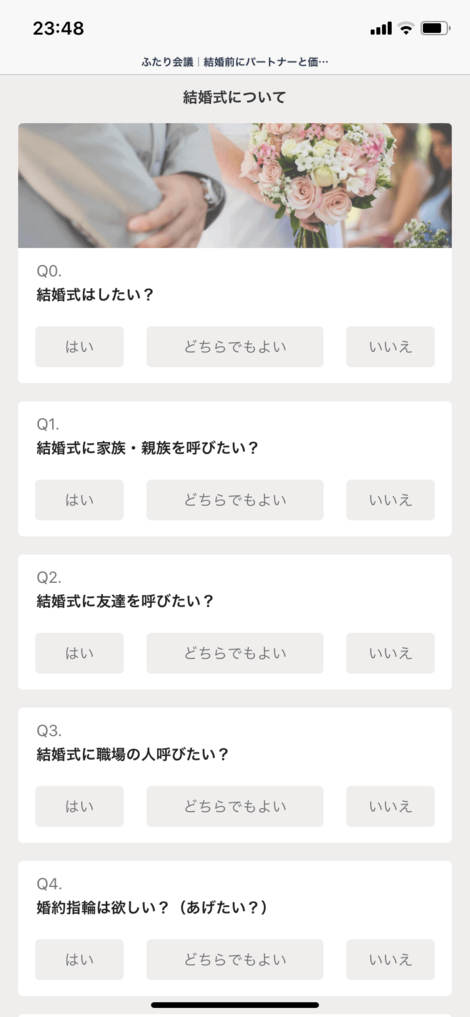470x1017 pixels.
Task: Select いいえ for Q4 婚約指輪は欲しい
Action: 390,960
